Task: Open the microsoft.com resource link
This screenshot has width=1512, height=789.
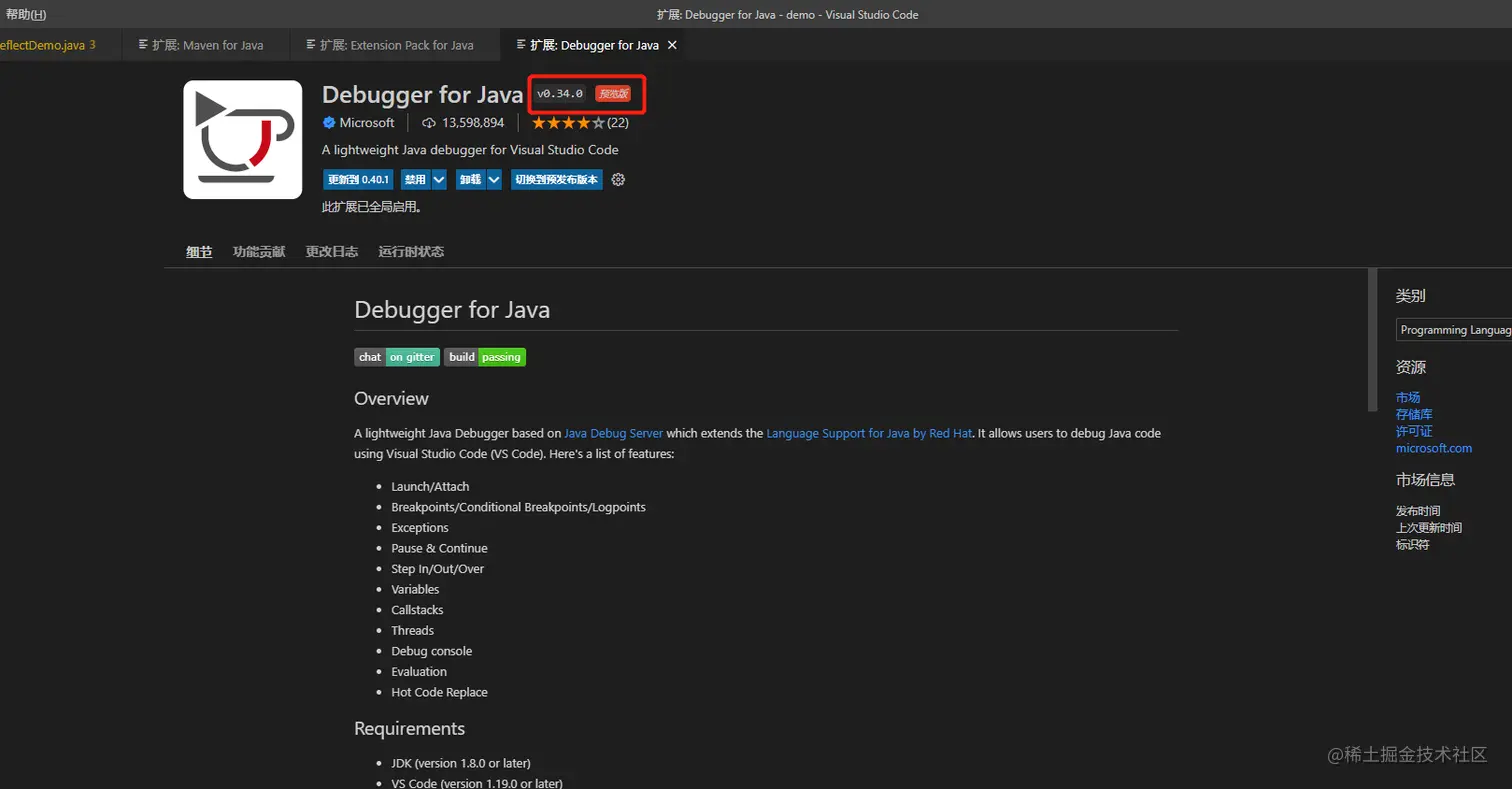Action: (1434, 448)
